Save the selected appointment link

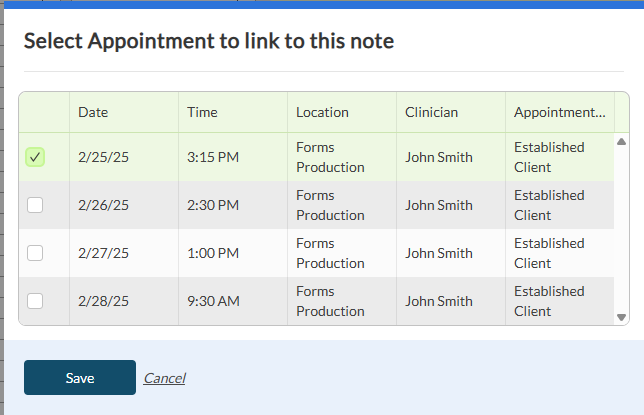click(x=80, y=378)
